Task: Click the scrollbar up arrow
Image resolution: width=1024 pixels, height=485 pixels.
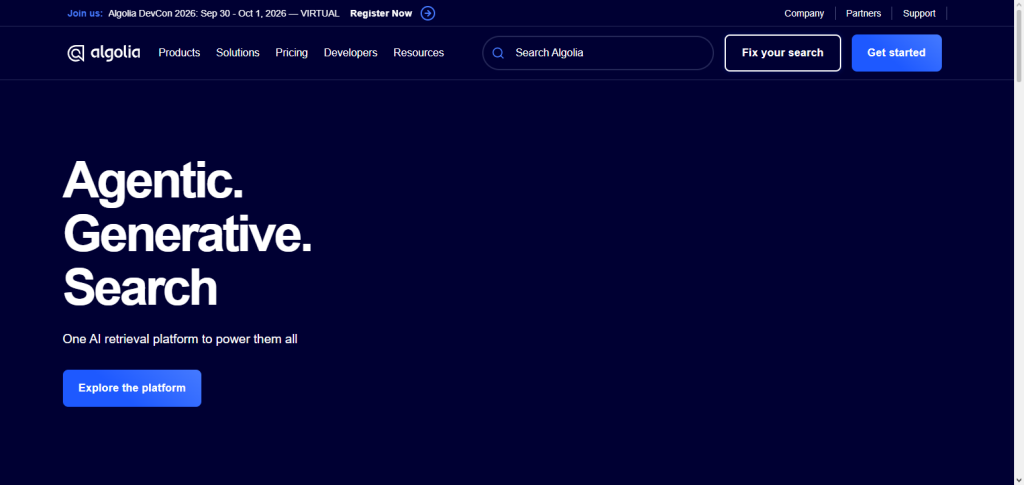Action: [x=1019, y=5]
